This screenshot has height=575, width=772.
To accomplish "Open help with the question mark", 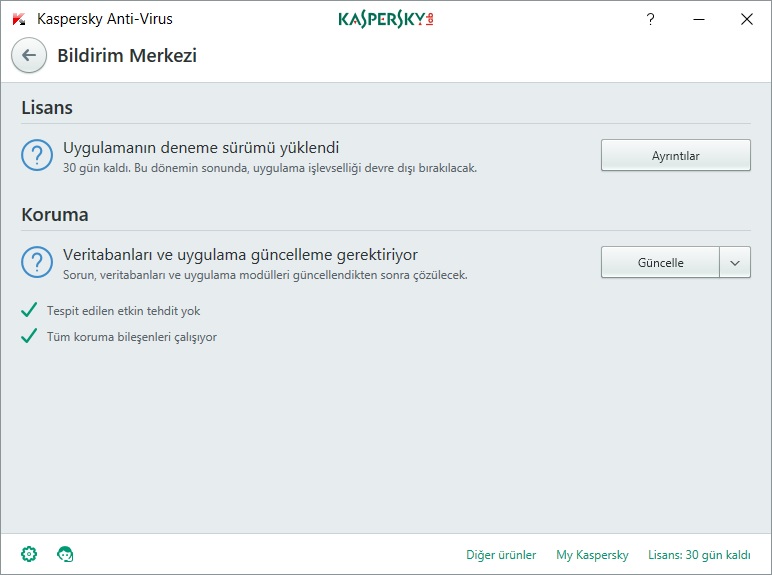I will (x=650, y=19).
